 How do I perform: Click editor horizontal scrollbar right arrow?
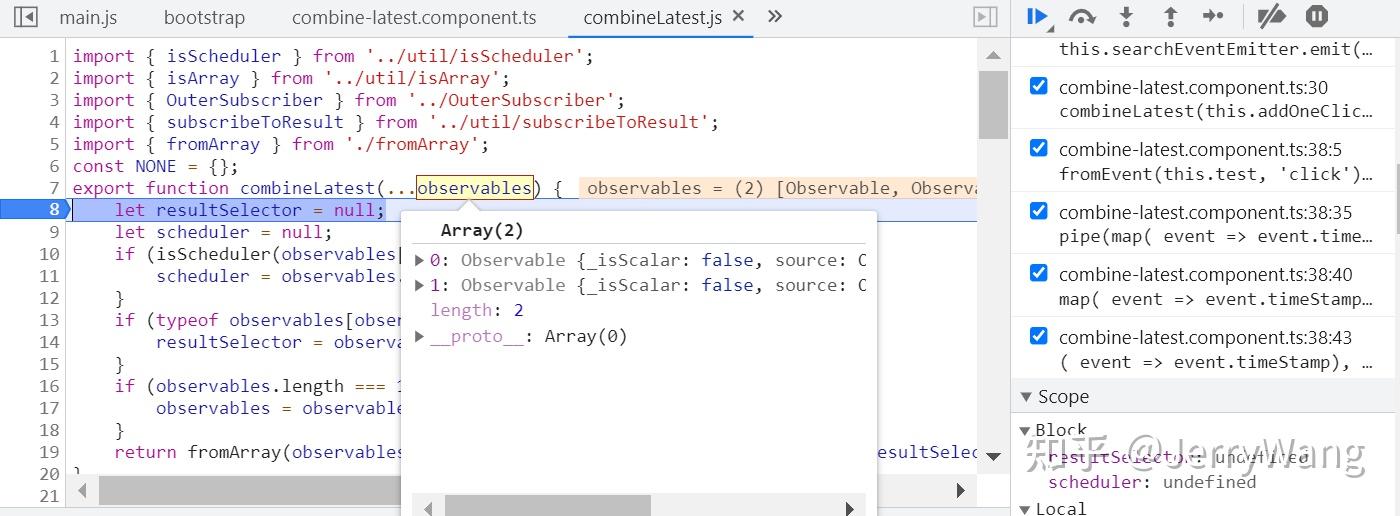tap(960, 490)
